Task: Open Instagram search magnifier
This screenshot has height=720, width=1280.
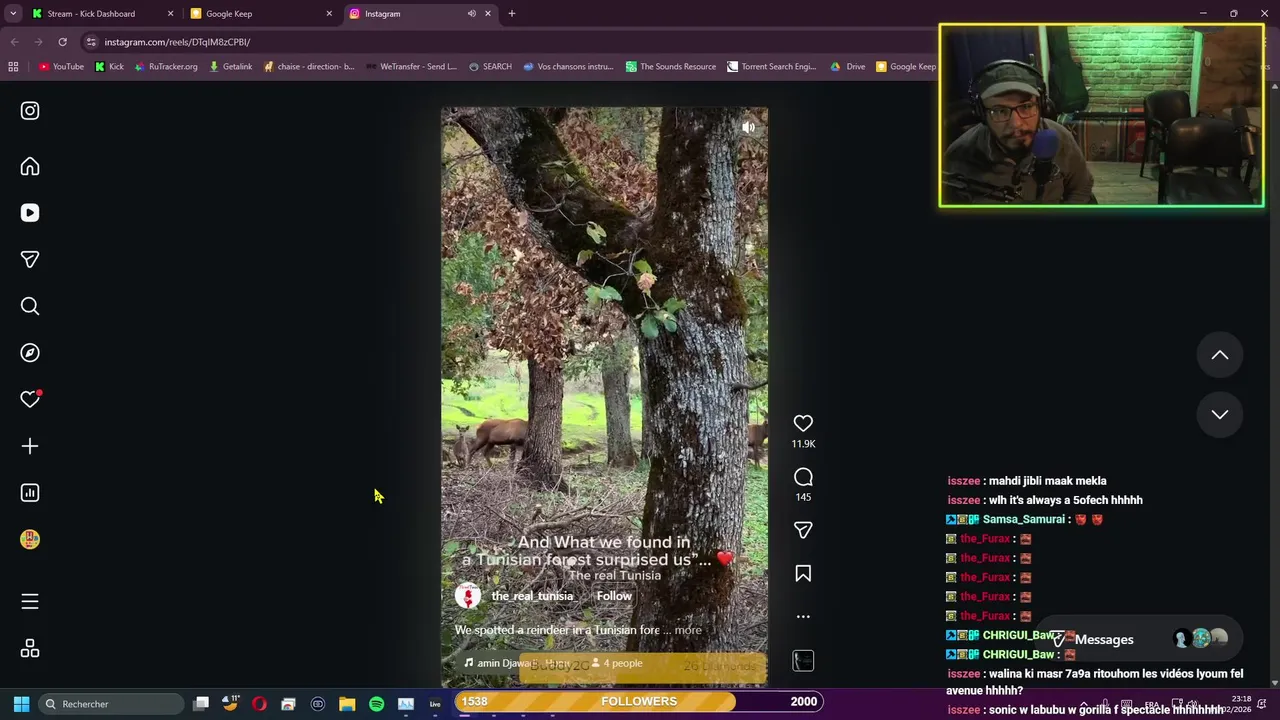Action: [30, 306]
